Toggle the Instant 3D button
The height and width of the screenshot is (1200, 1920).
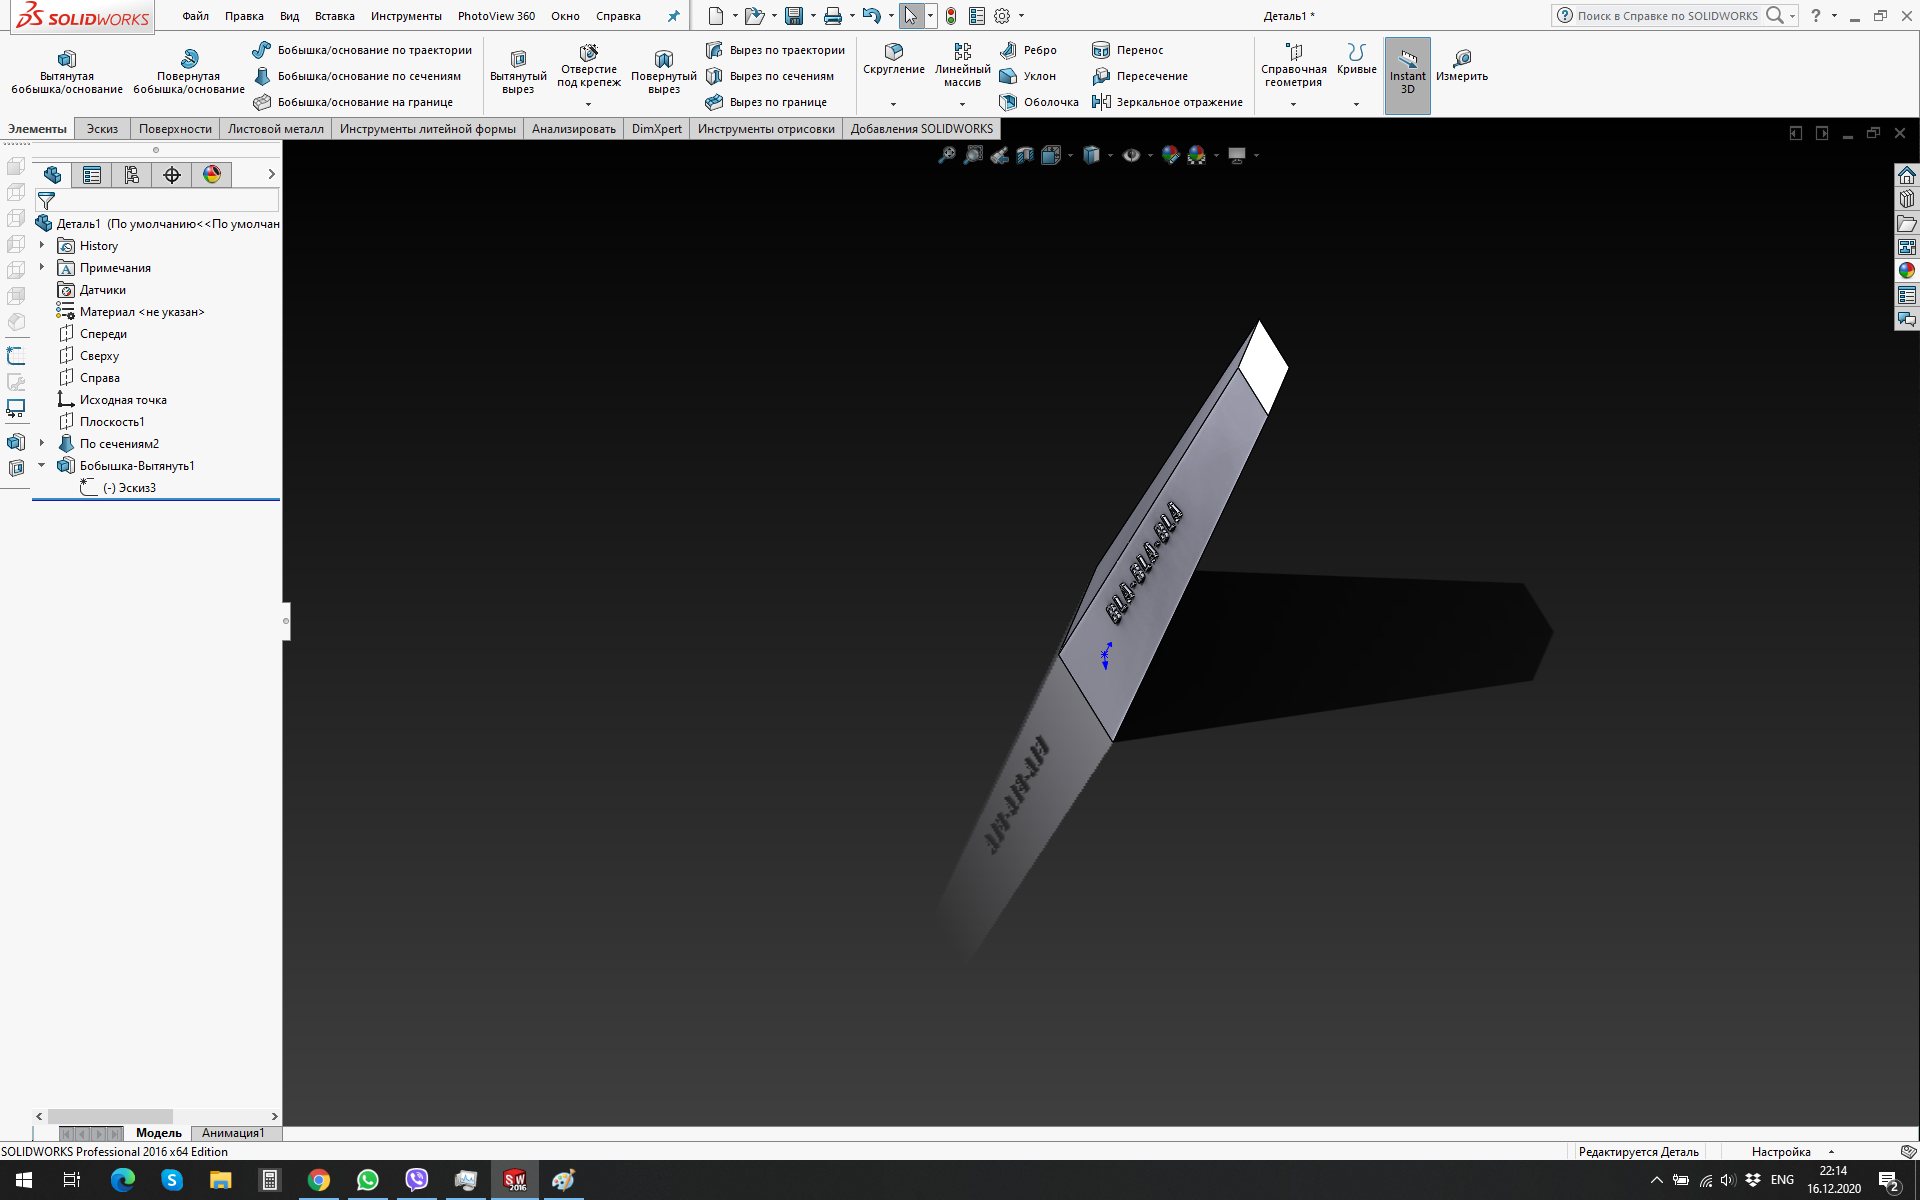pos(1407,75)
